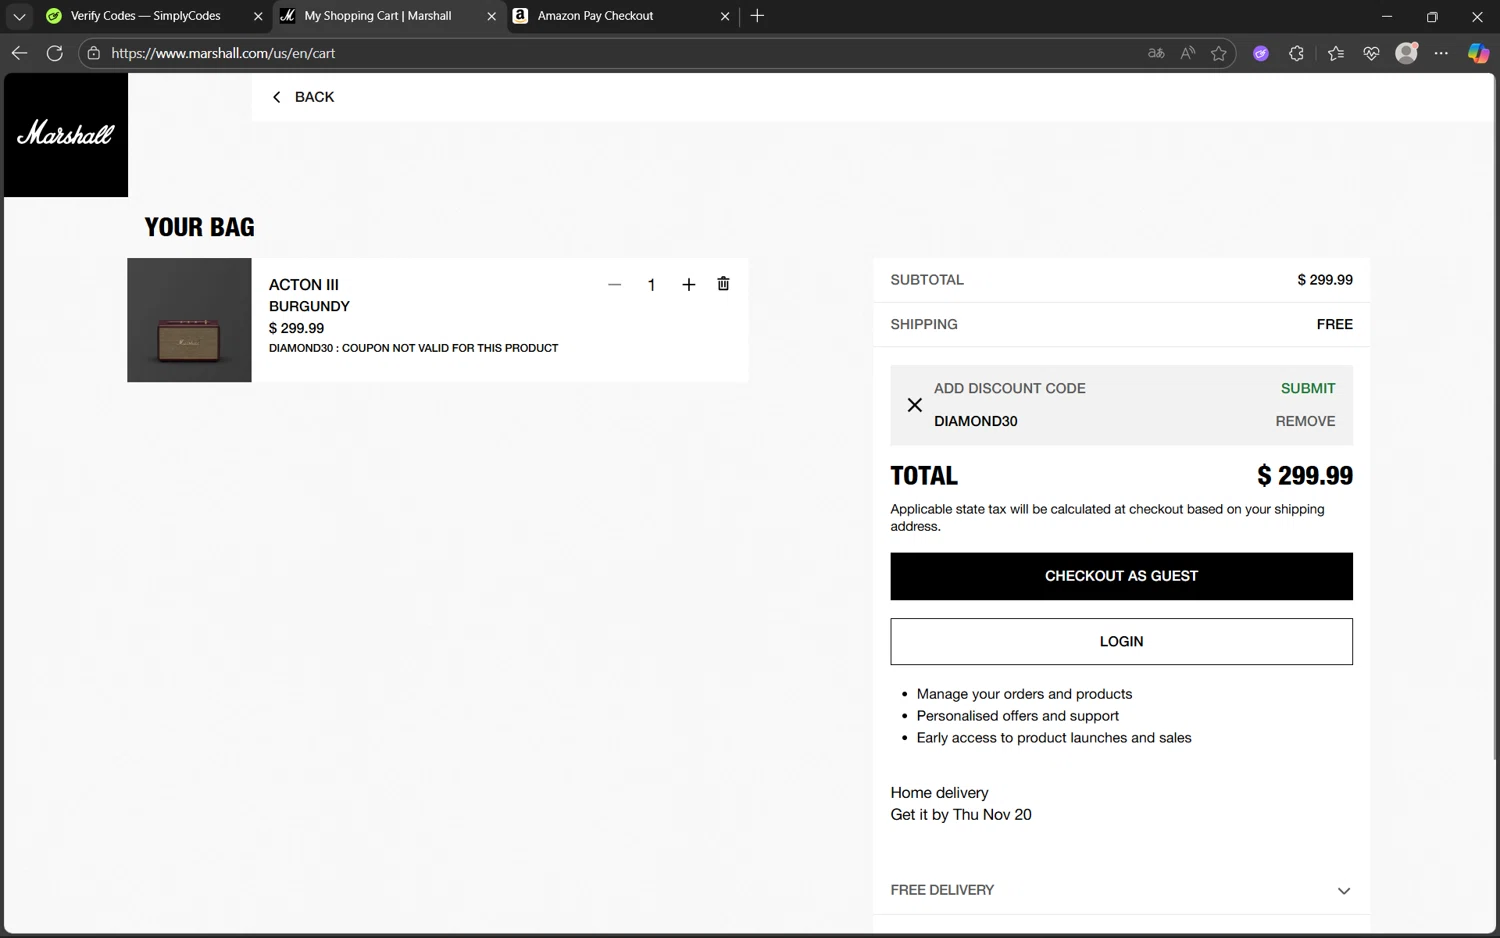Click the SHIPPING FREE row
The image size is (1500, 938).
pos(1121,324)
